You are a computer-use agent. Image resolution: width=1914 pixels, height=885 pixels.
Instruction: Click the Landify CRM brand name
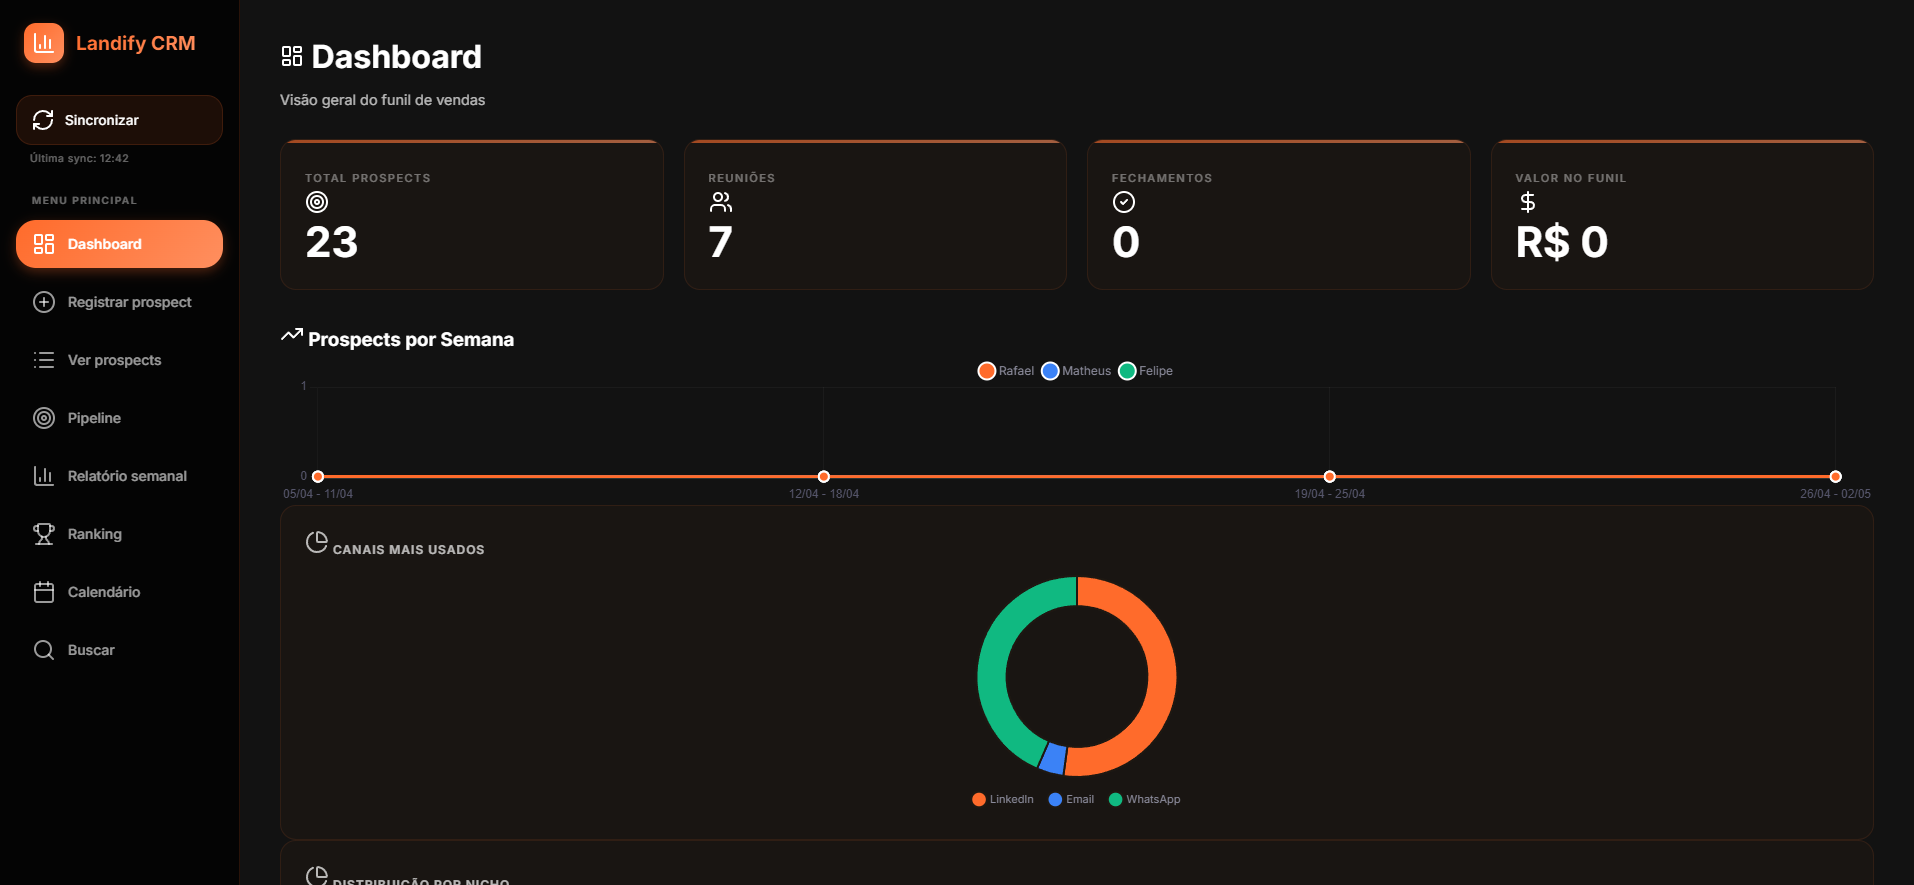[136, 43]
